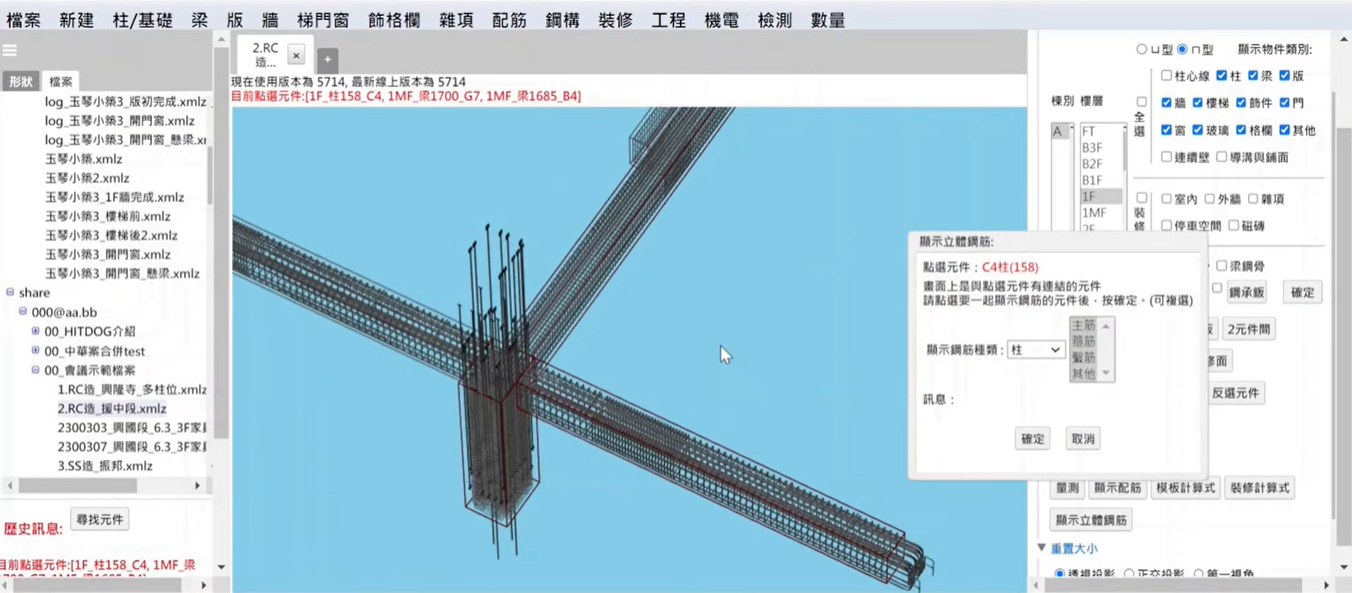Expand the 00_中華案合併test folder
The height and width of the screenshot is (593, 1352).
pyautogui.click(x=36, y=351)
